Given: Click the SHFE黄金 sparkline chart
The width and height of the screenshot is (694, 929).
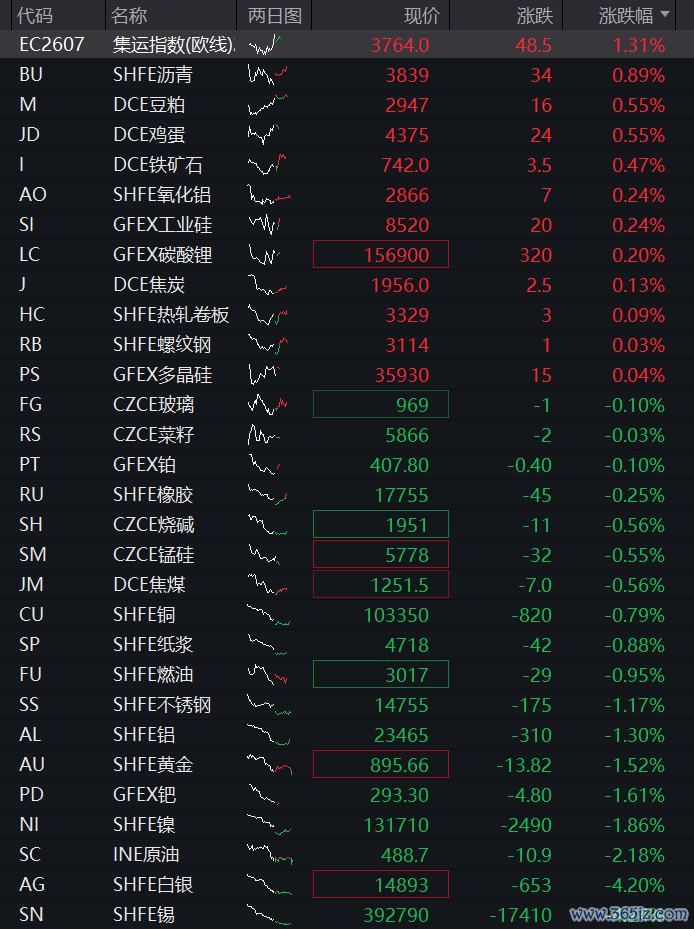Looking at the screenshot, I should 270,764.
